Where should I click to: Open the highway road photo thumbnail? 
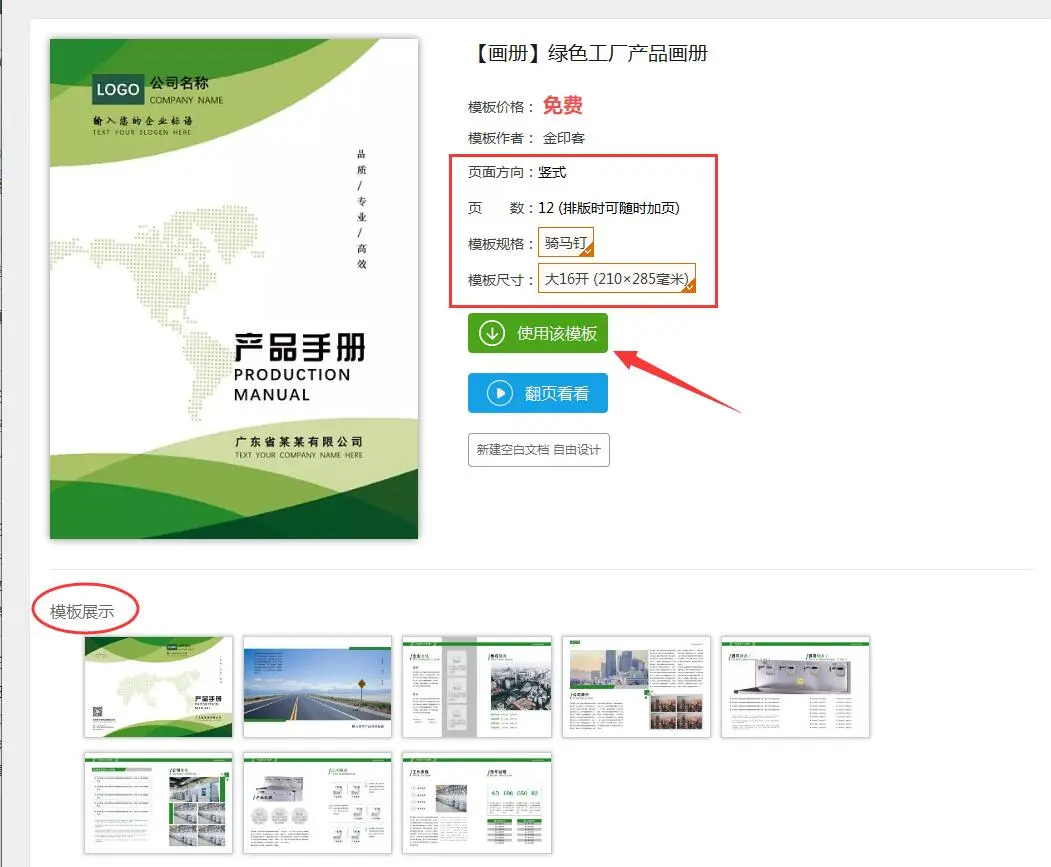pyautogui.click(x=317, y=687)
